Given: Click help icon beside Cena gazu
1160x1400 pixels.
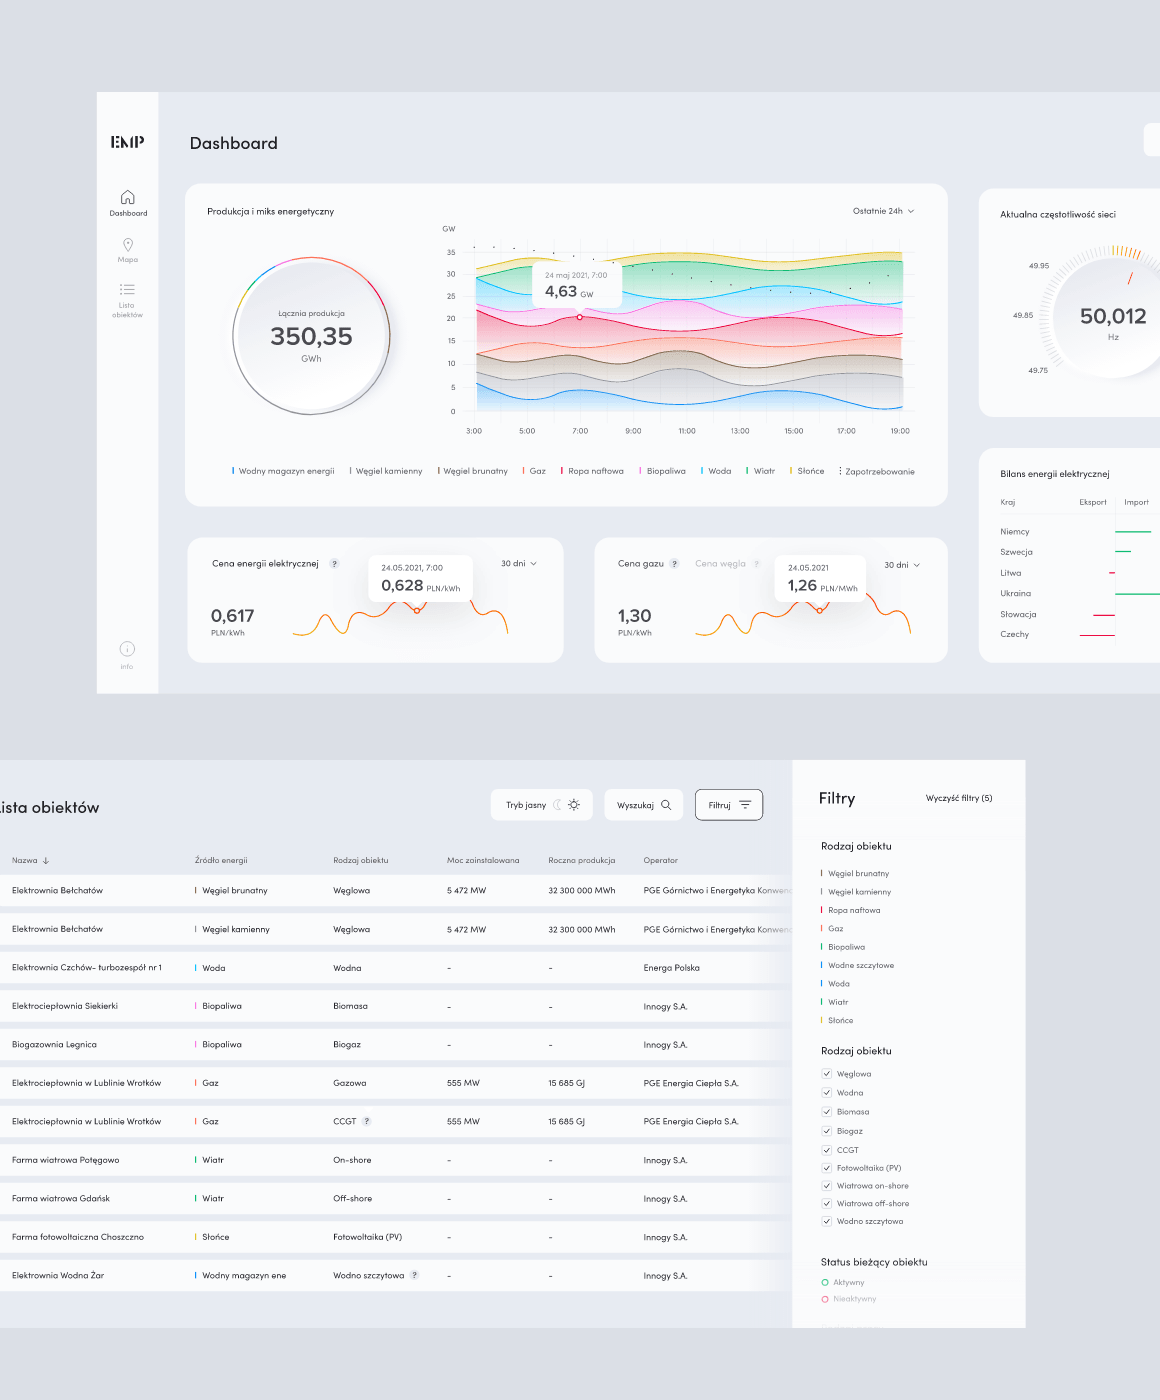Looking at the screenshot, I should pos(675,564).
